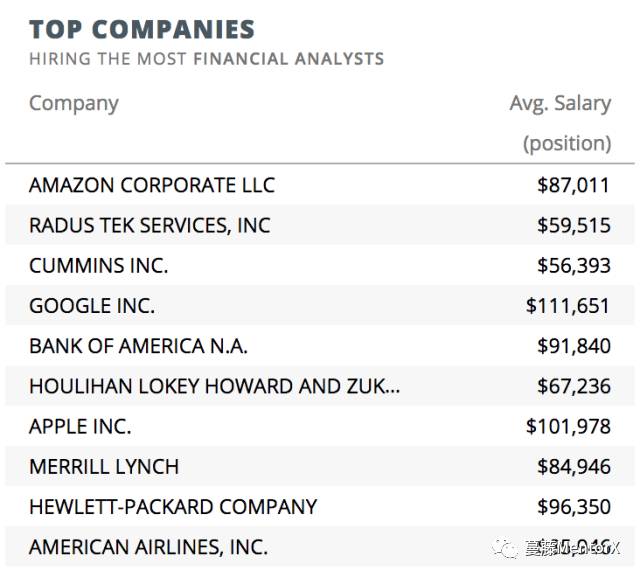Click the Avg. Salary column header
The height and width of the screenshot is (577, 640).
click(559, 103)
